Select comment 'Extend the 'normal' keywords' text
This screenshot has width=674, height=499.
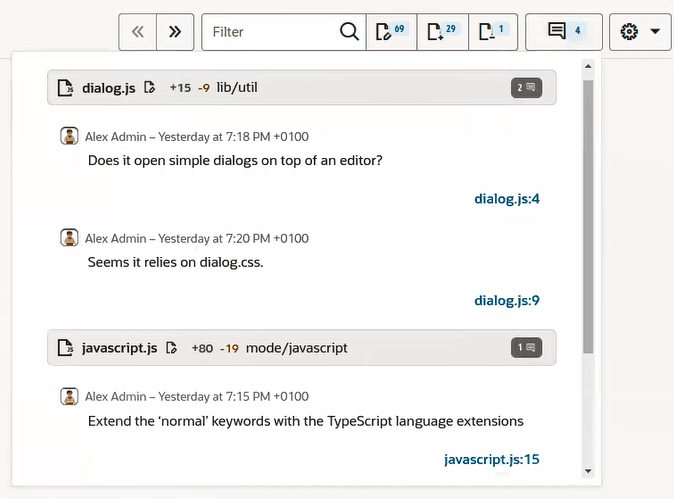coord(306,421)
